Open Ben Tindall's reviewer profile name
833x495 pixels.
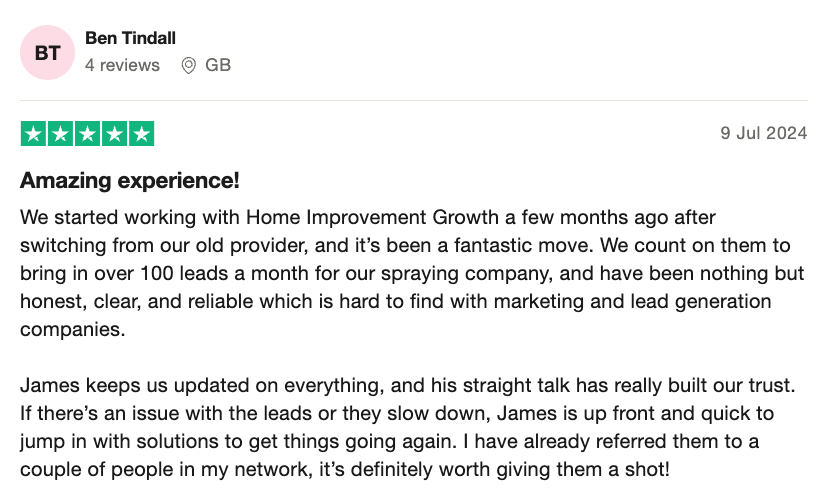(x=130, y=38)
